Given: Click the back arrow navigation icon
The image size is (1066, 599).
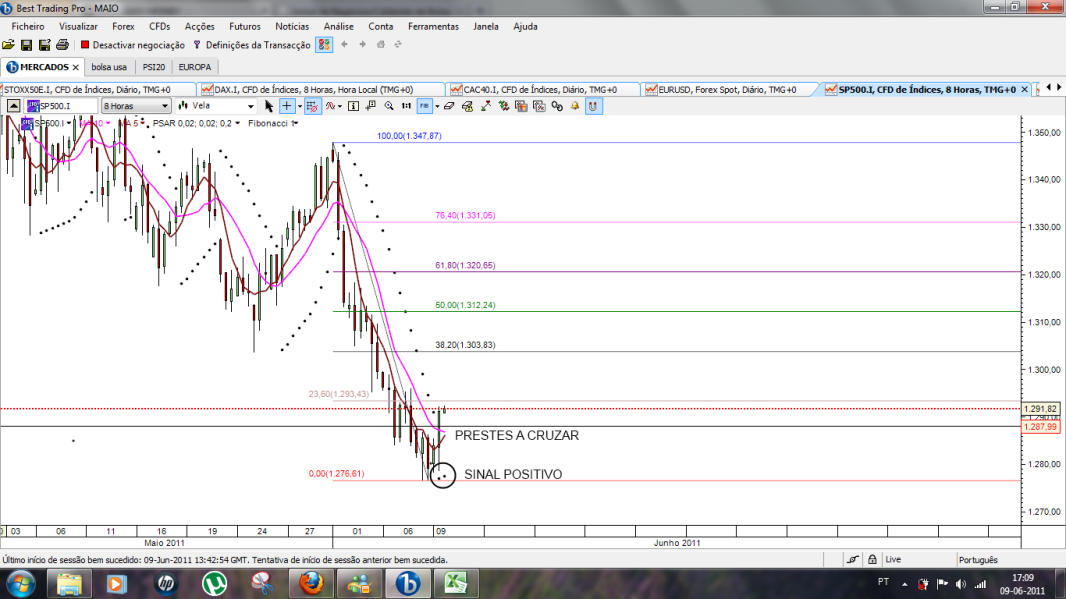Looking at the screenshot, I should pos(345,44).
